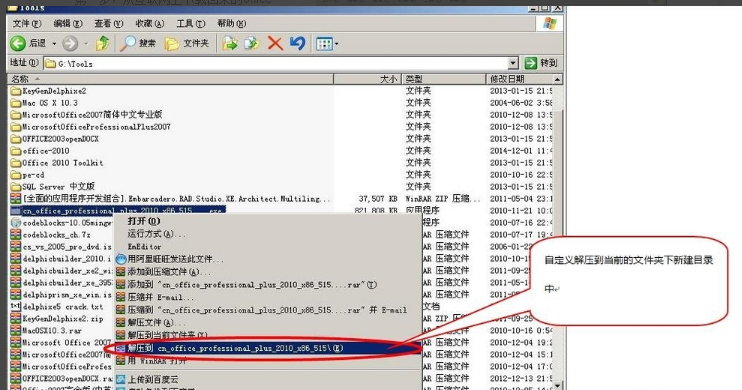
Task: Click the green Back arrow icon
Action: [18, 44]
